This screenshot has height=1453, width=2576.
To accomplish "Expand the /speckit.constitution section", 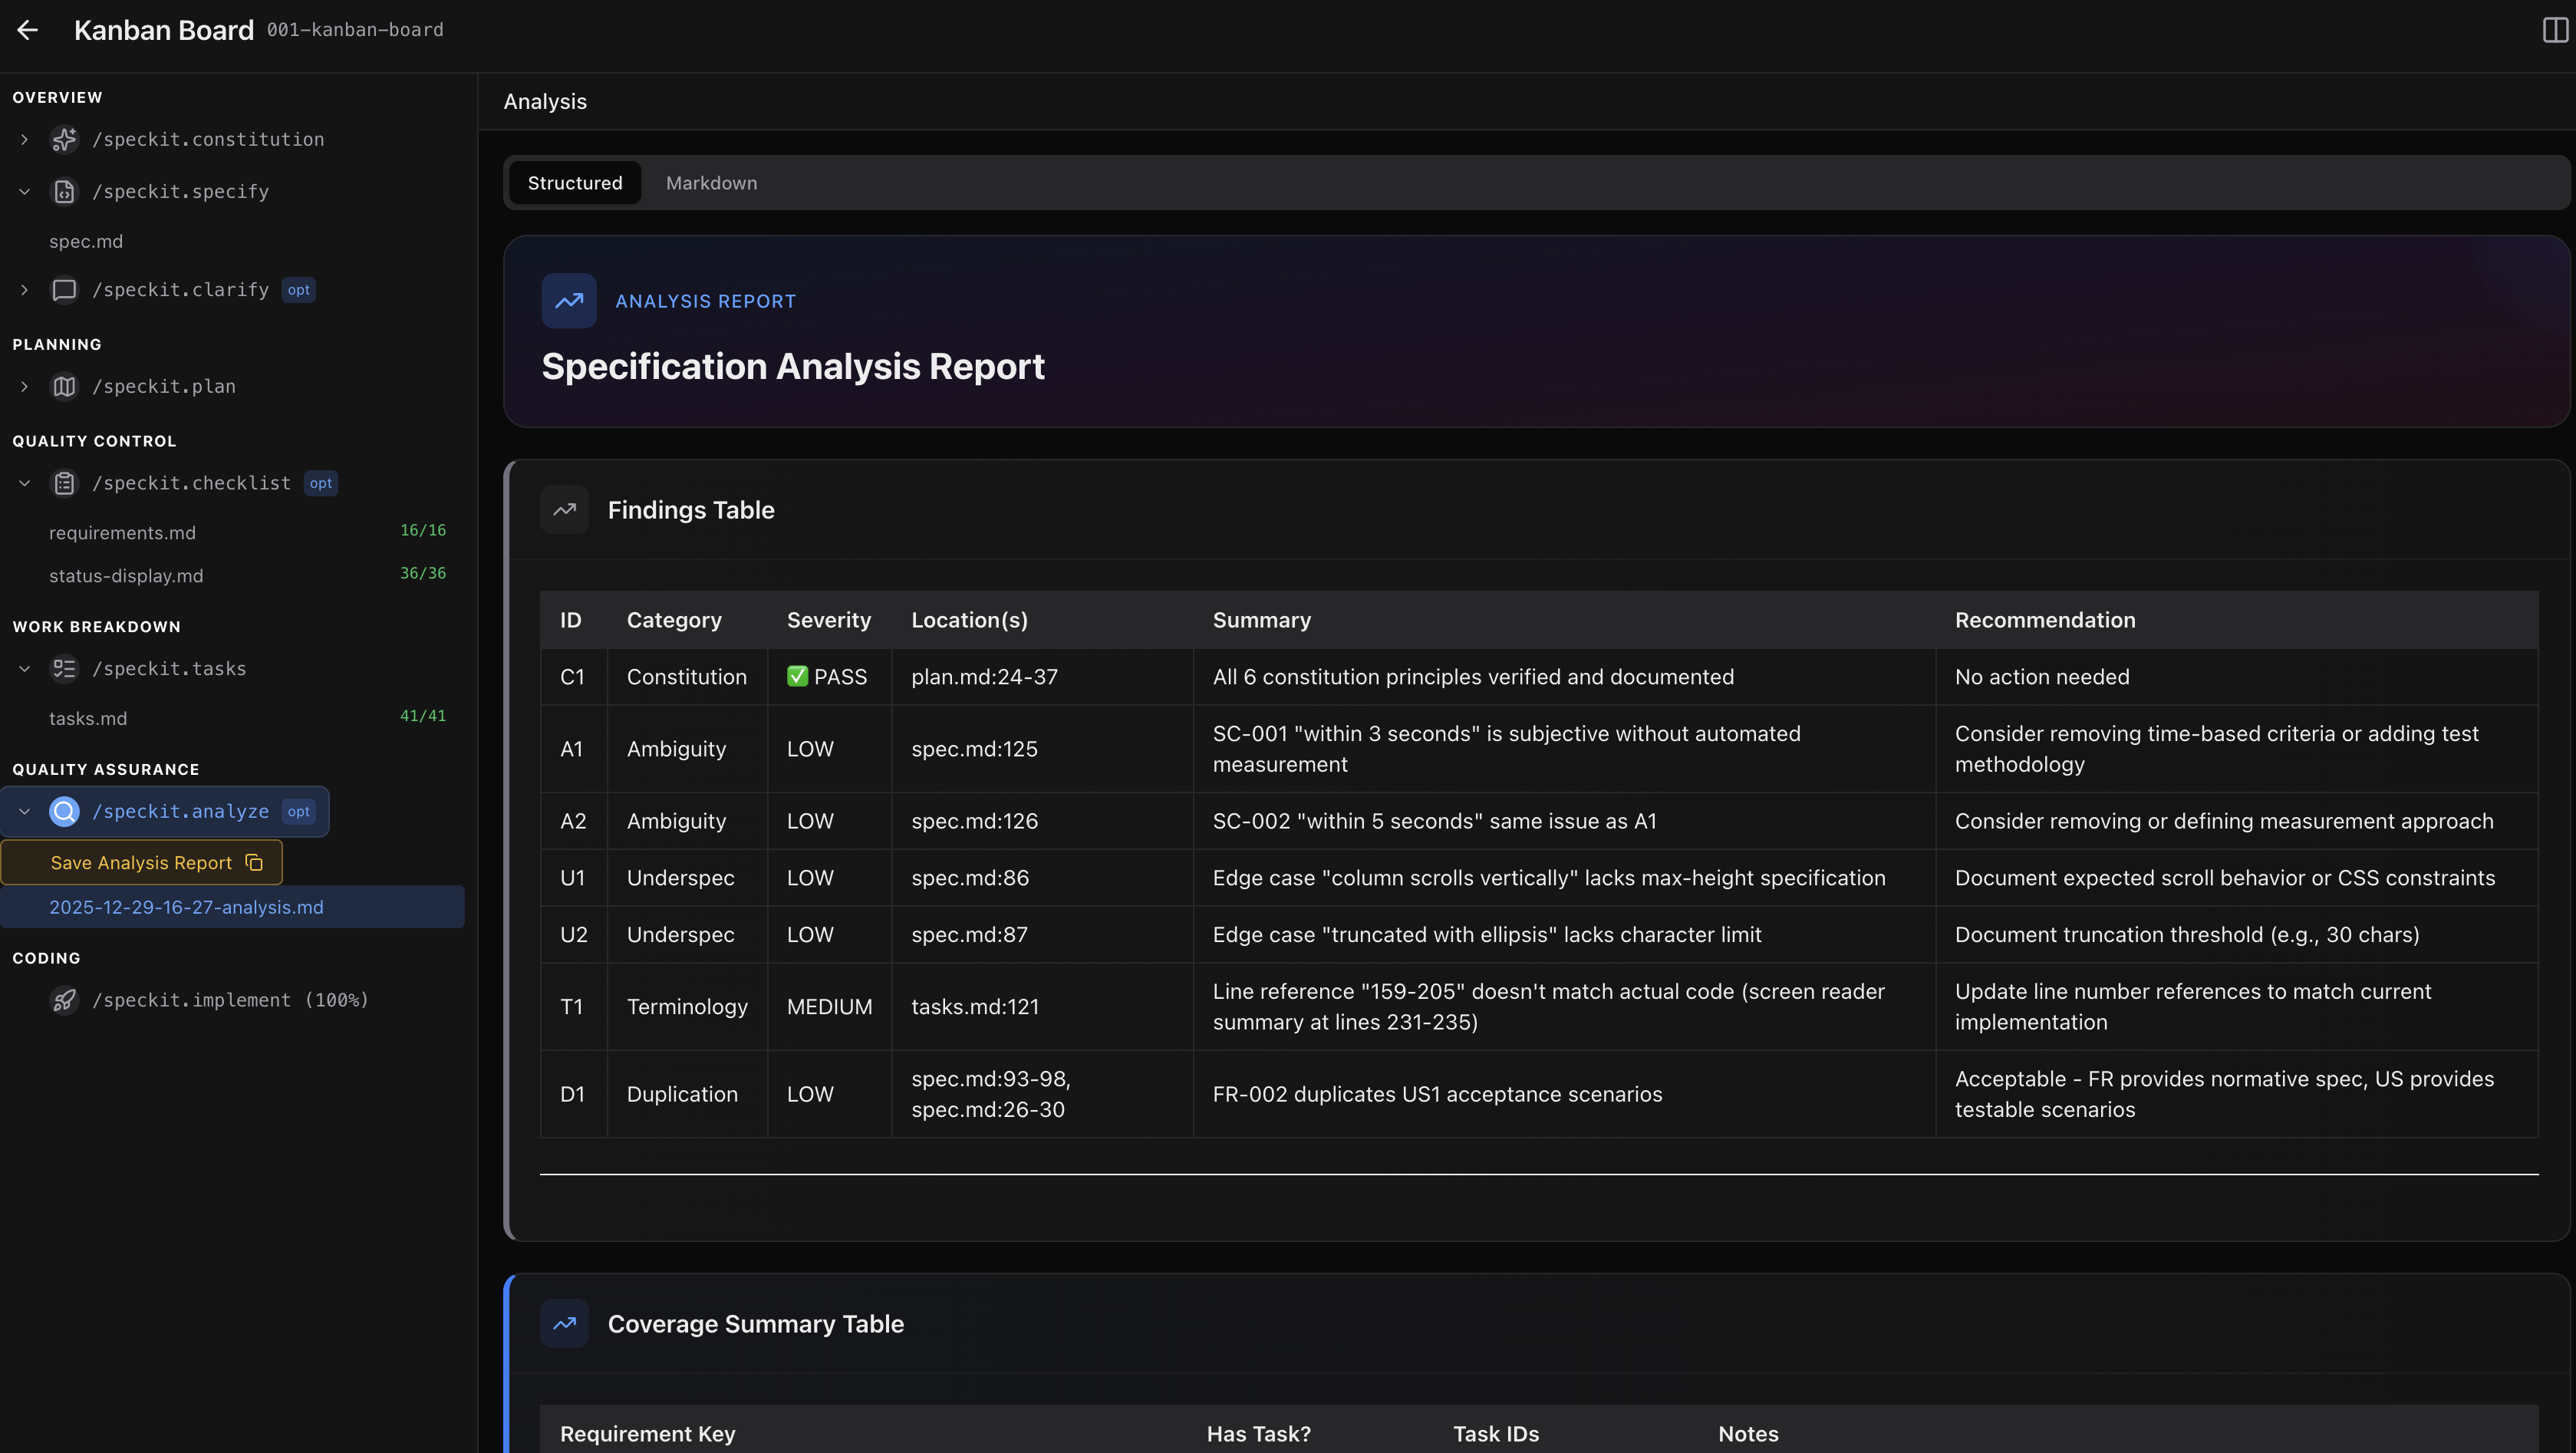I will pos(24,140).
